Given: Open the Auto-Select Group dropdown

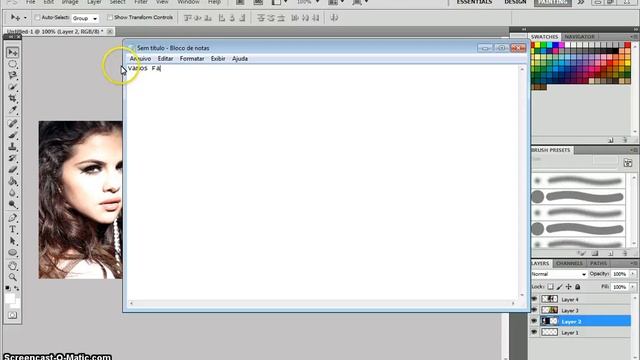Looking at the screenshot, I should pyautogui.click(x=85, y=18).
